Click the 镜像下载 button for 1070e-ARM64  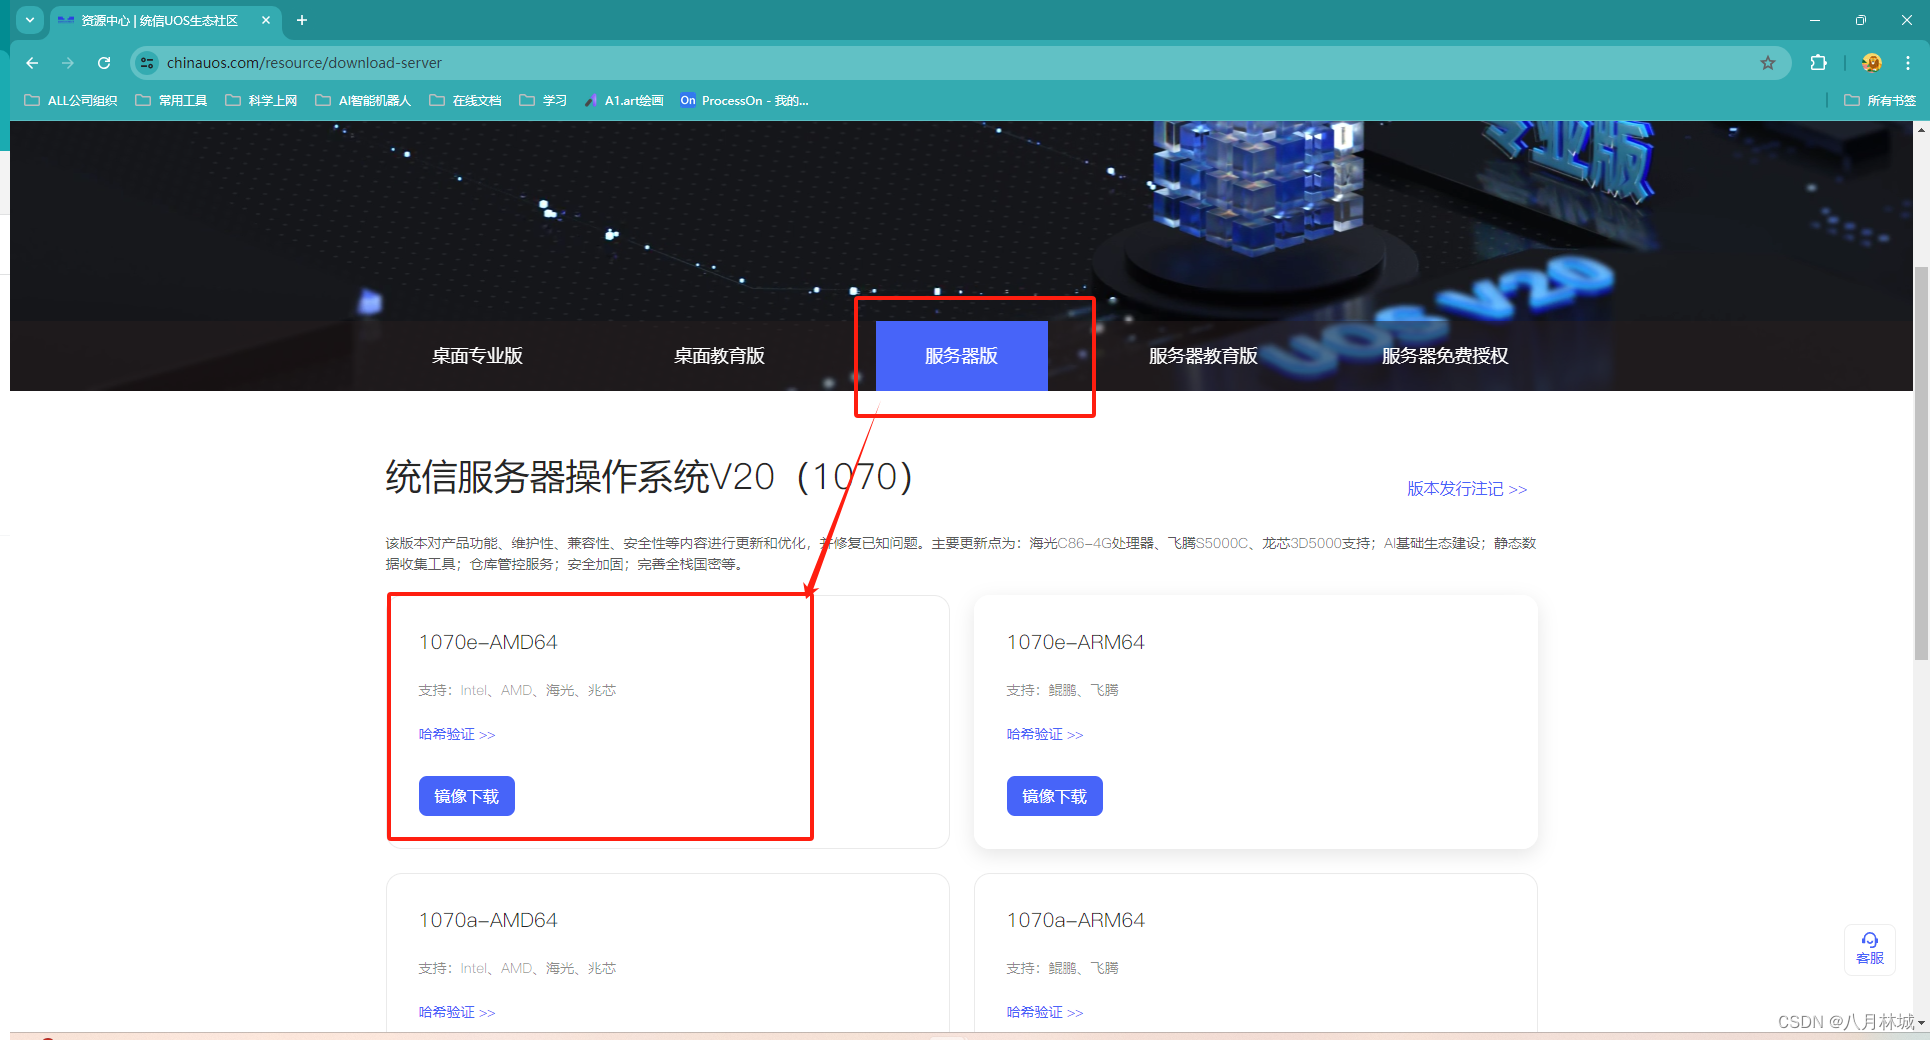(x=1054, y=796)
